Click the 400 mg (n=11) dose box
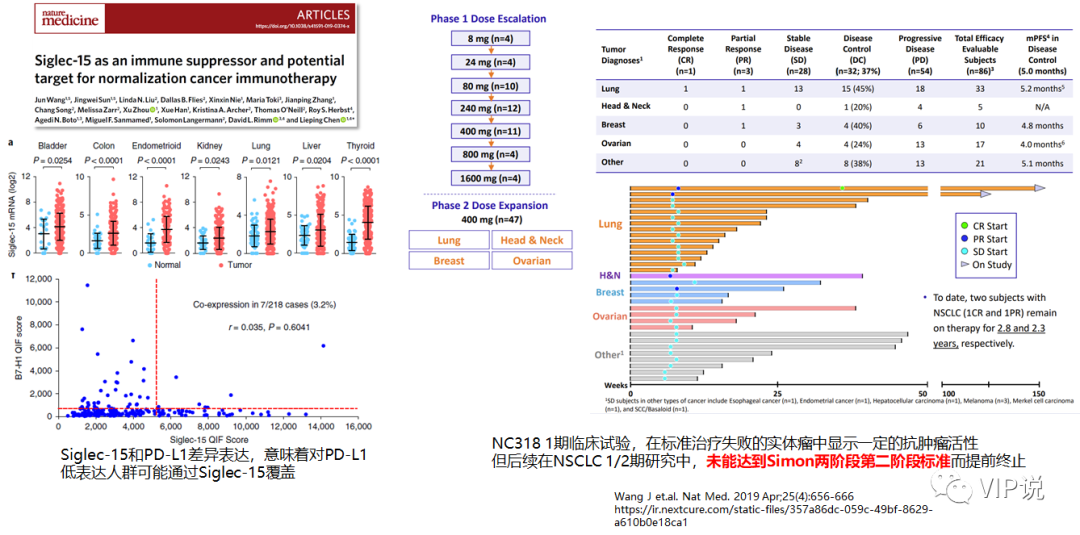Screen dimensions: 1080x535 click(x=491, y=132)
